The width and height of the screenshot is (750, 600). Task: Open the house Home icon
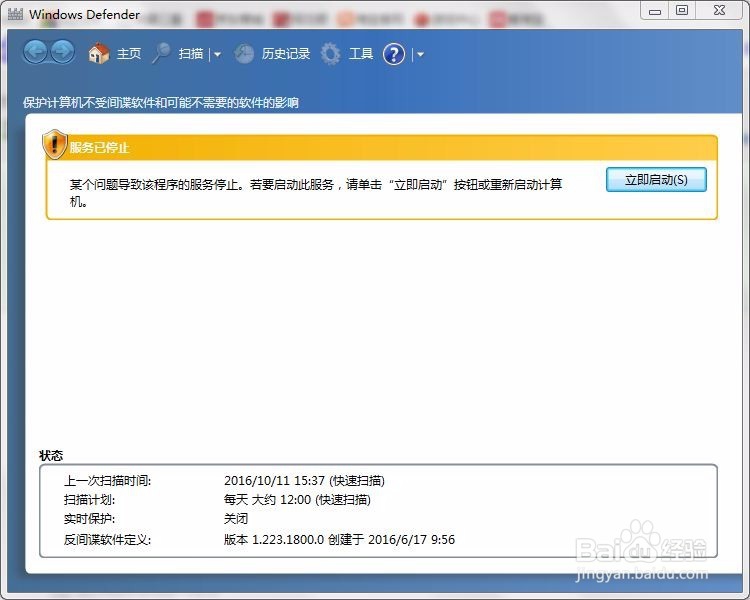(x=99, y=54)
